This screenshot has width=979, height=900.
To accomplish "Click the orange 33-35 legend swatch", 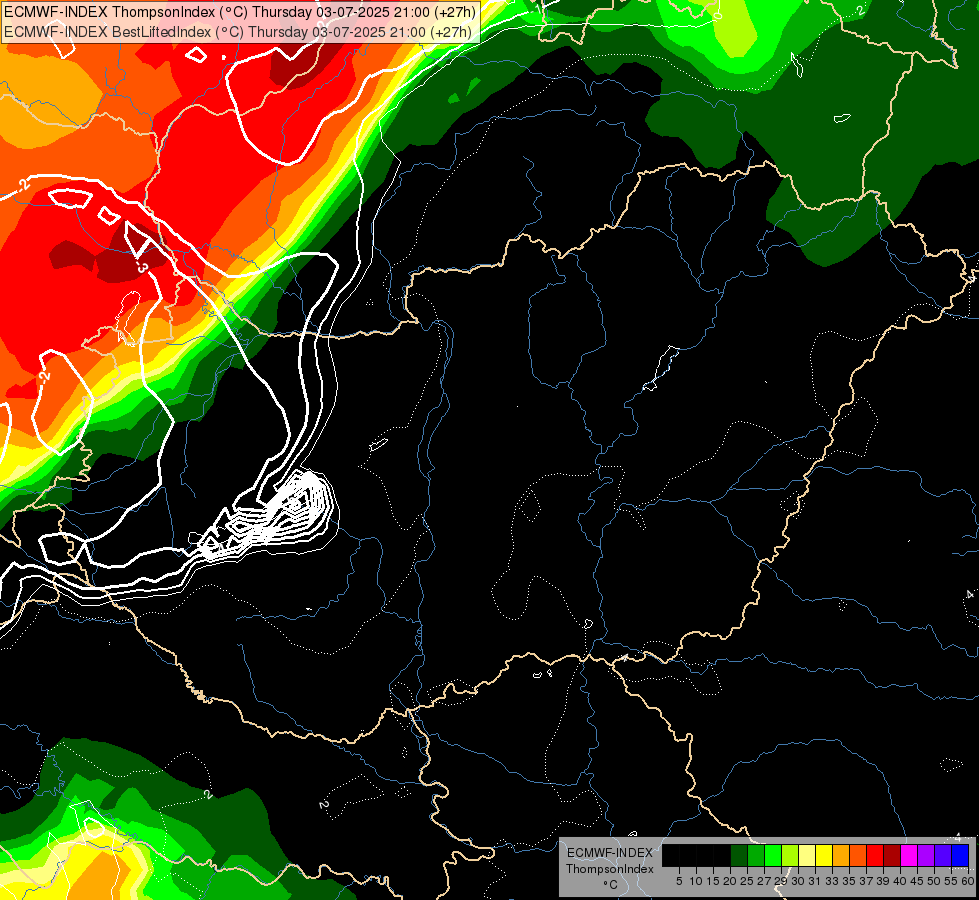I will 841,855.
